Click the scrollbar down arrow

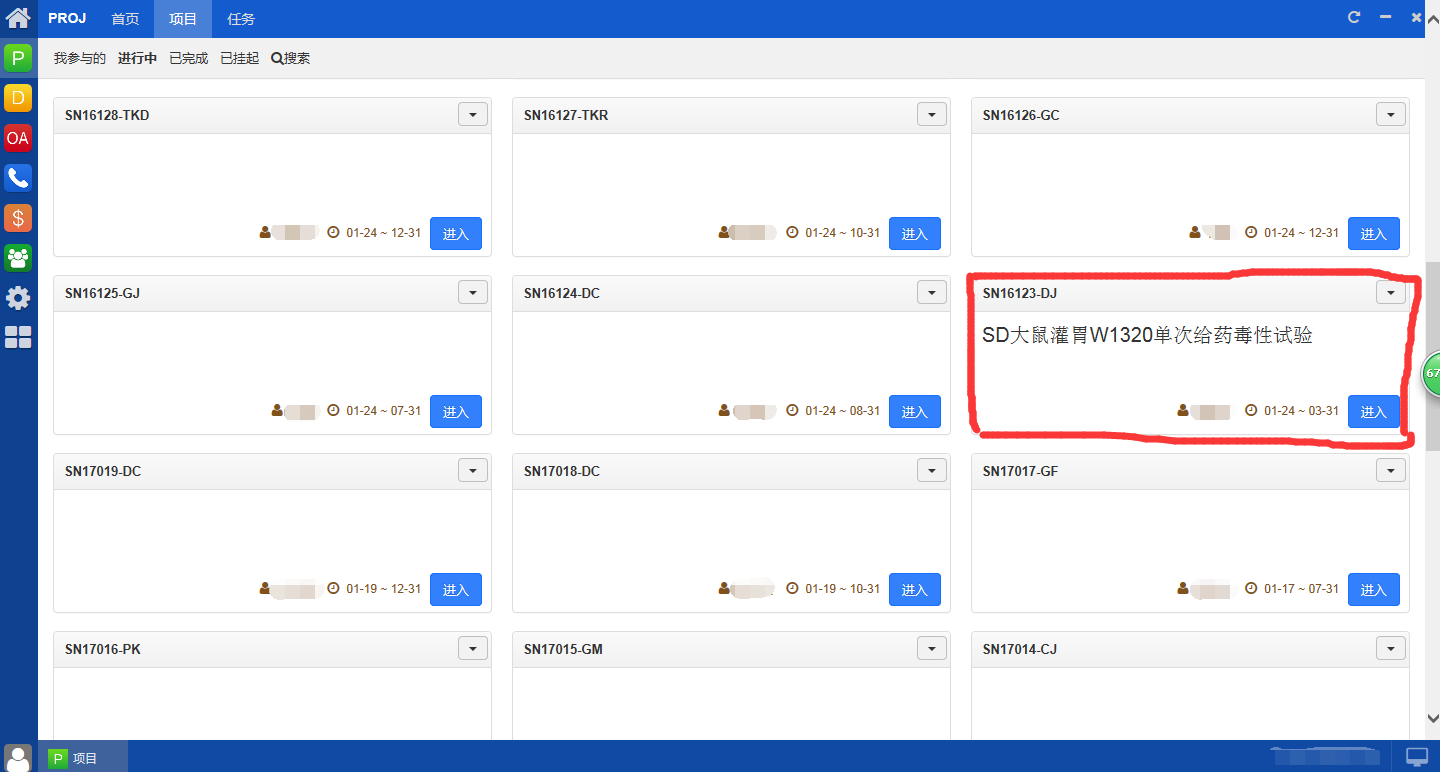pyautogui.click(x=1432, y=718)
